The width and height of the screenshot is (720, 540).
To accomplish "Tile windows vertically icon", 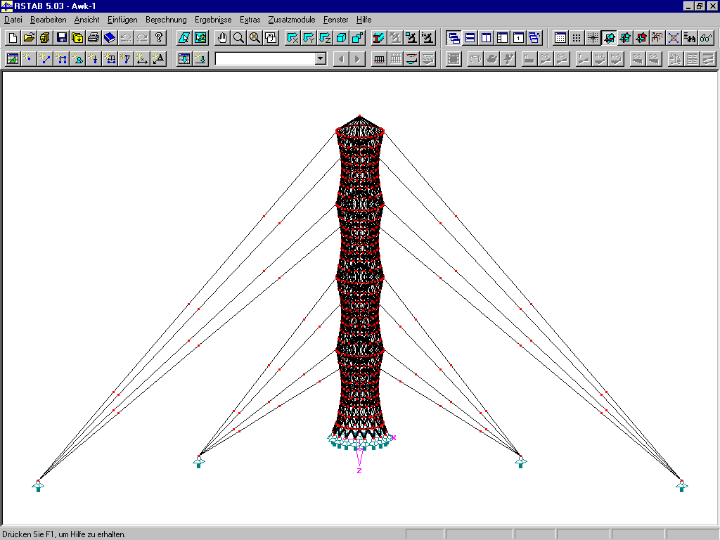I will point(486,38).
